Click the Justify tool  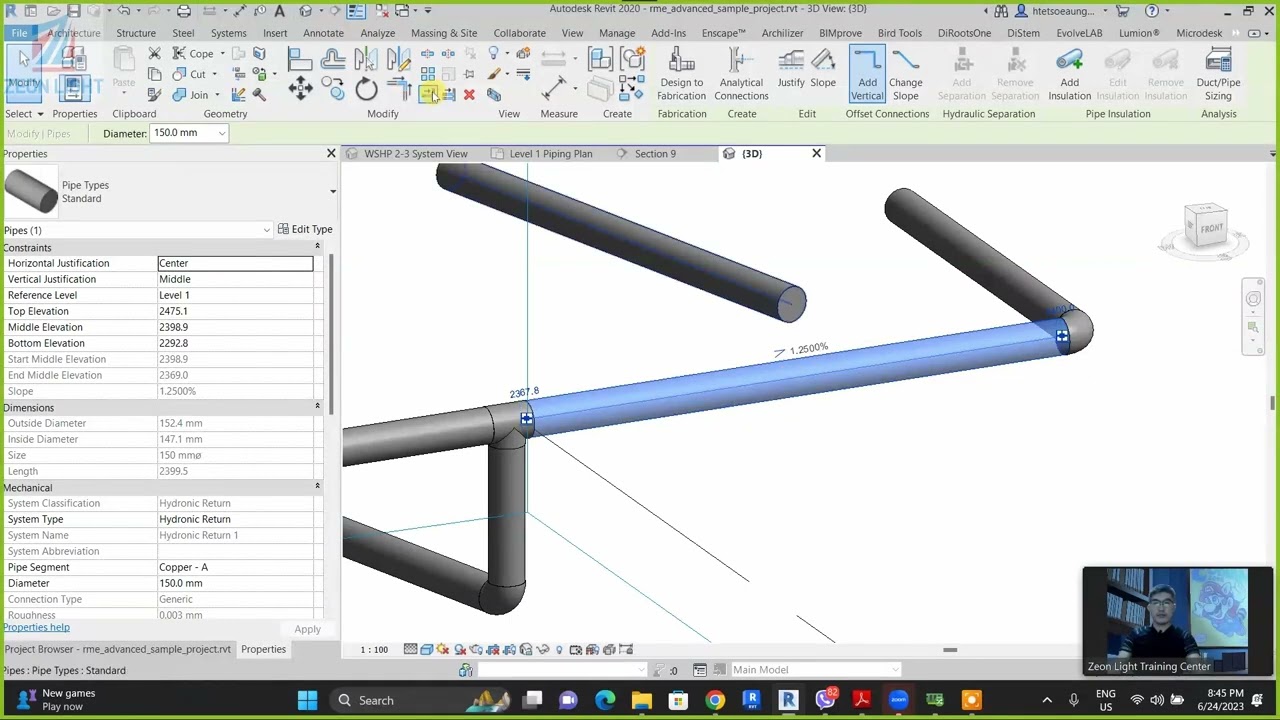point(791,68)
